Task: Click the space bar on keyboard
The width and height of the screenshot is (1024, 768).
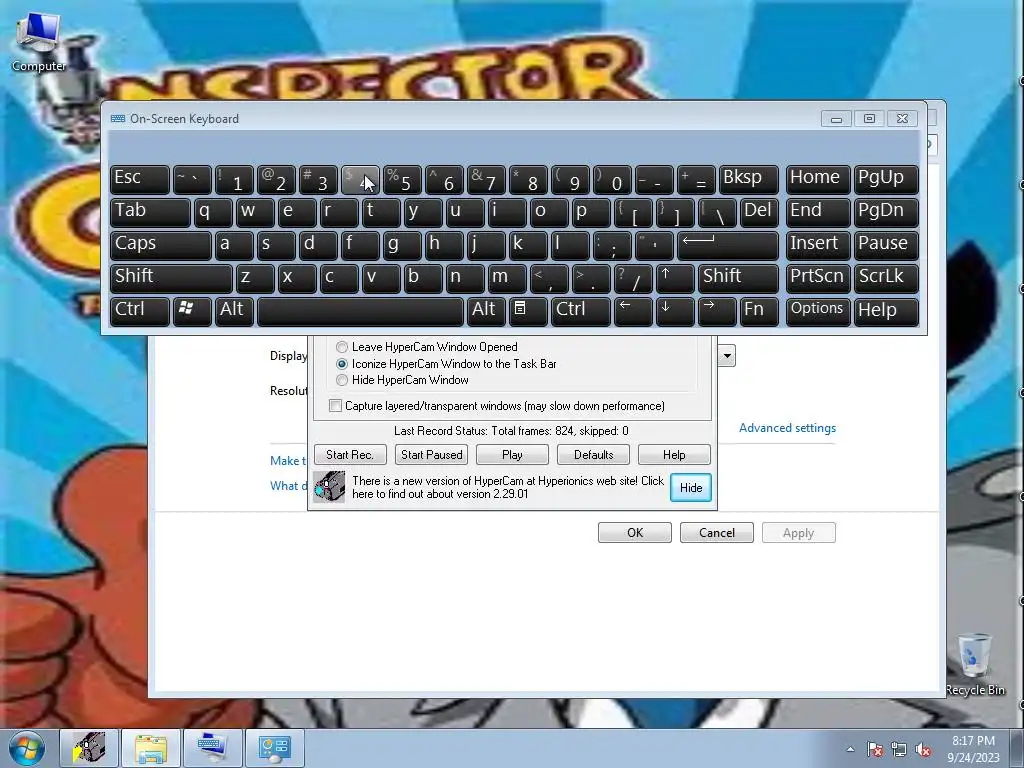Action: 360,311
